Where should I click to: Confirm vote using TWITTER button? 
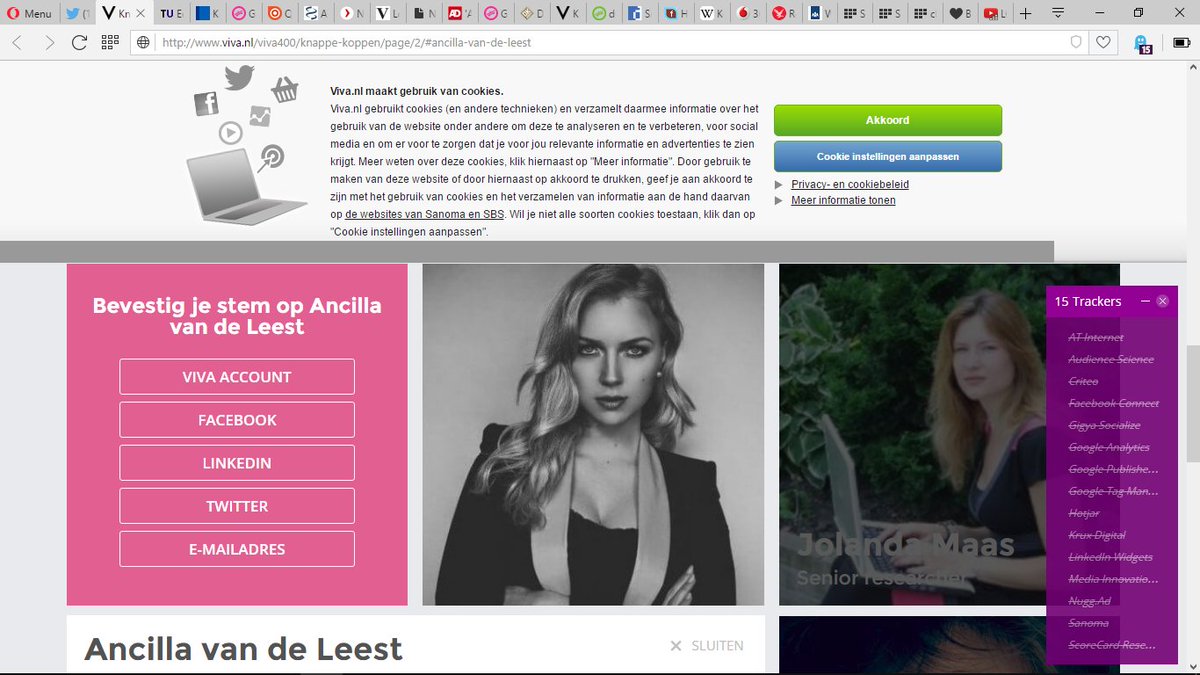tap(237, 506)
